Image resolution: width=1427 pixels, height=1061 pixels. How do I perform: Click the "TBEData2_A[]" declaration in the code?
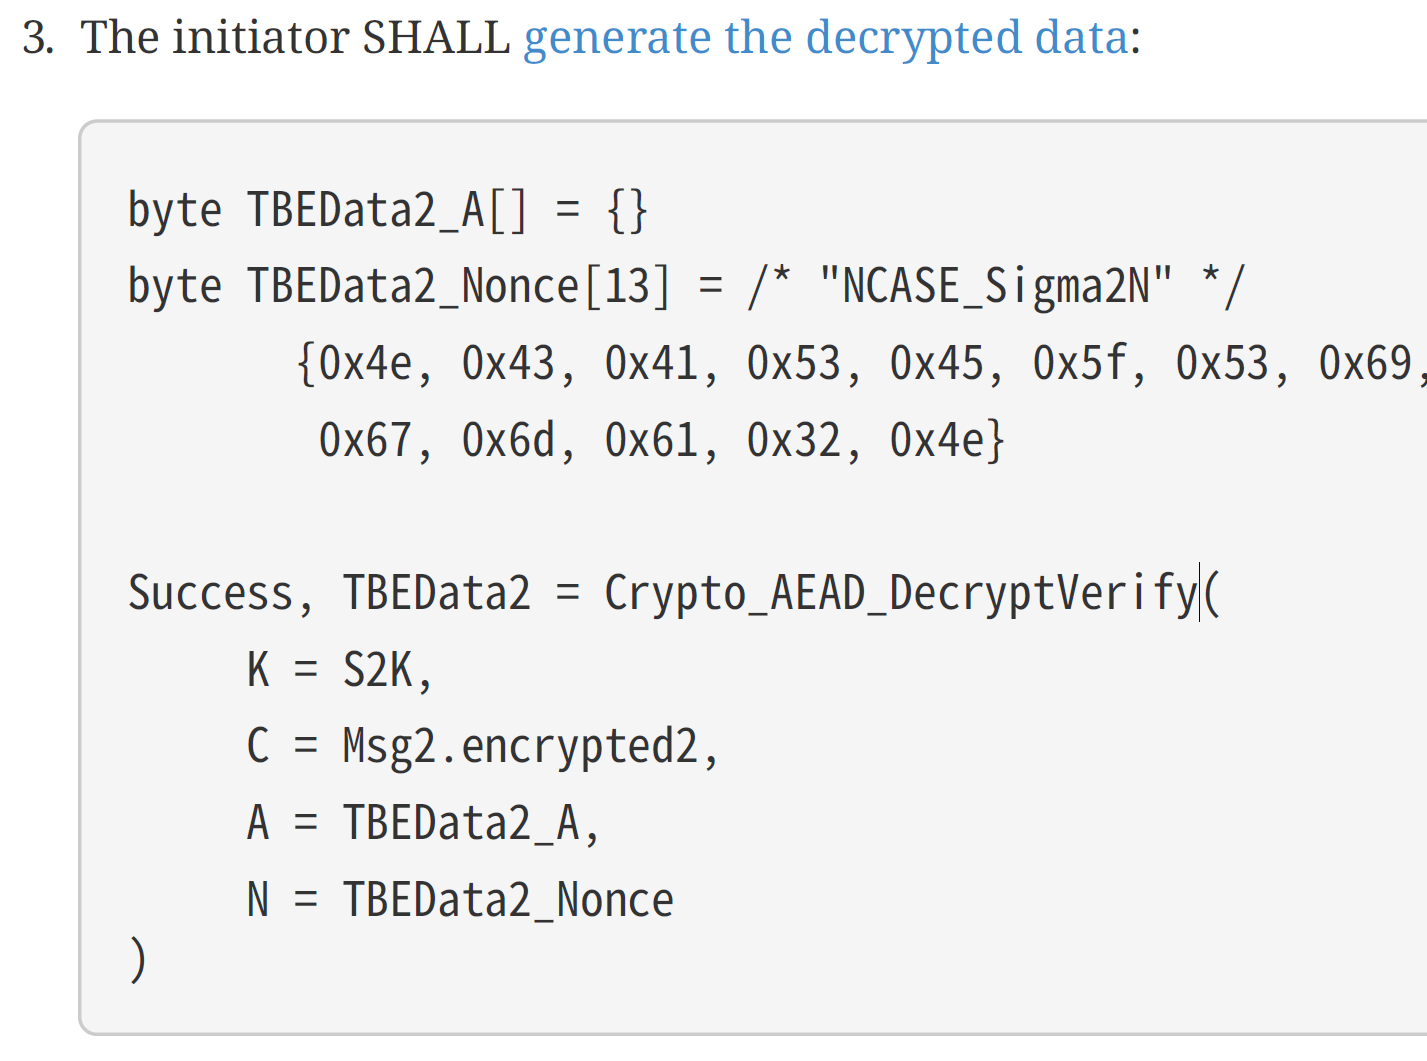[x=386, y=211]
